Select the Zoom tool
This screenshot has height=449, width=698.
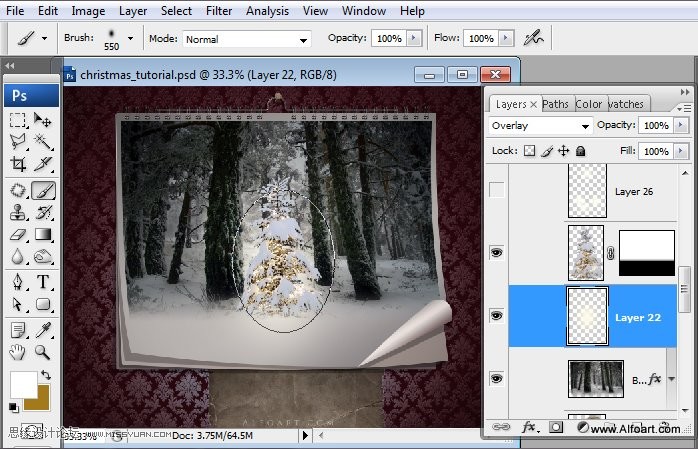pyautogui.click(x=43, y=352)
